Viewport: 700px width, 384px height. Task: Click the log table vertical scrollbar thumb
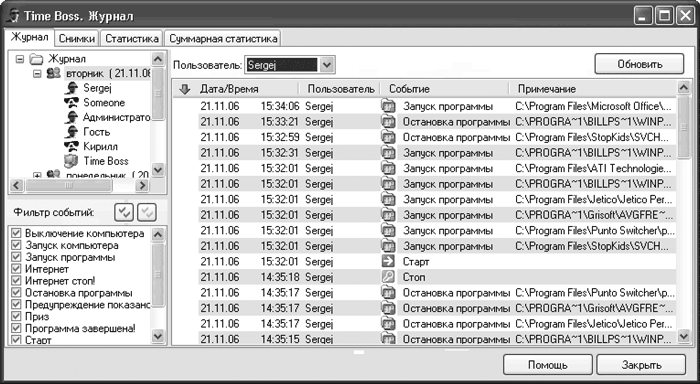pyautogui.click(x=683, y=127)
